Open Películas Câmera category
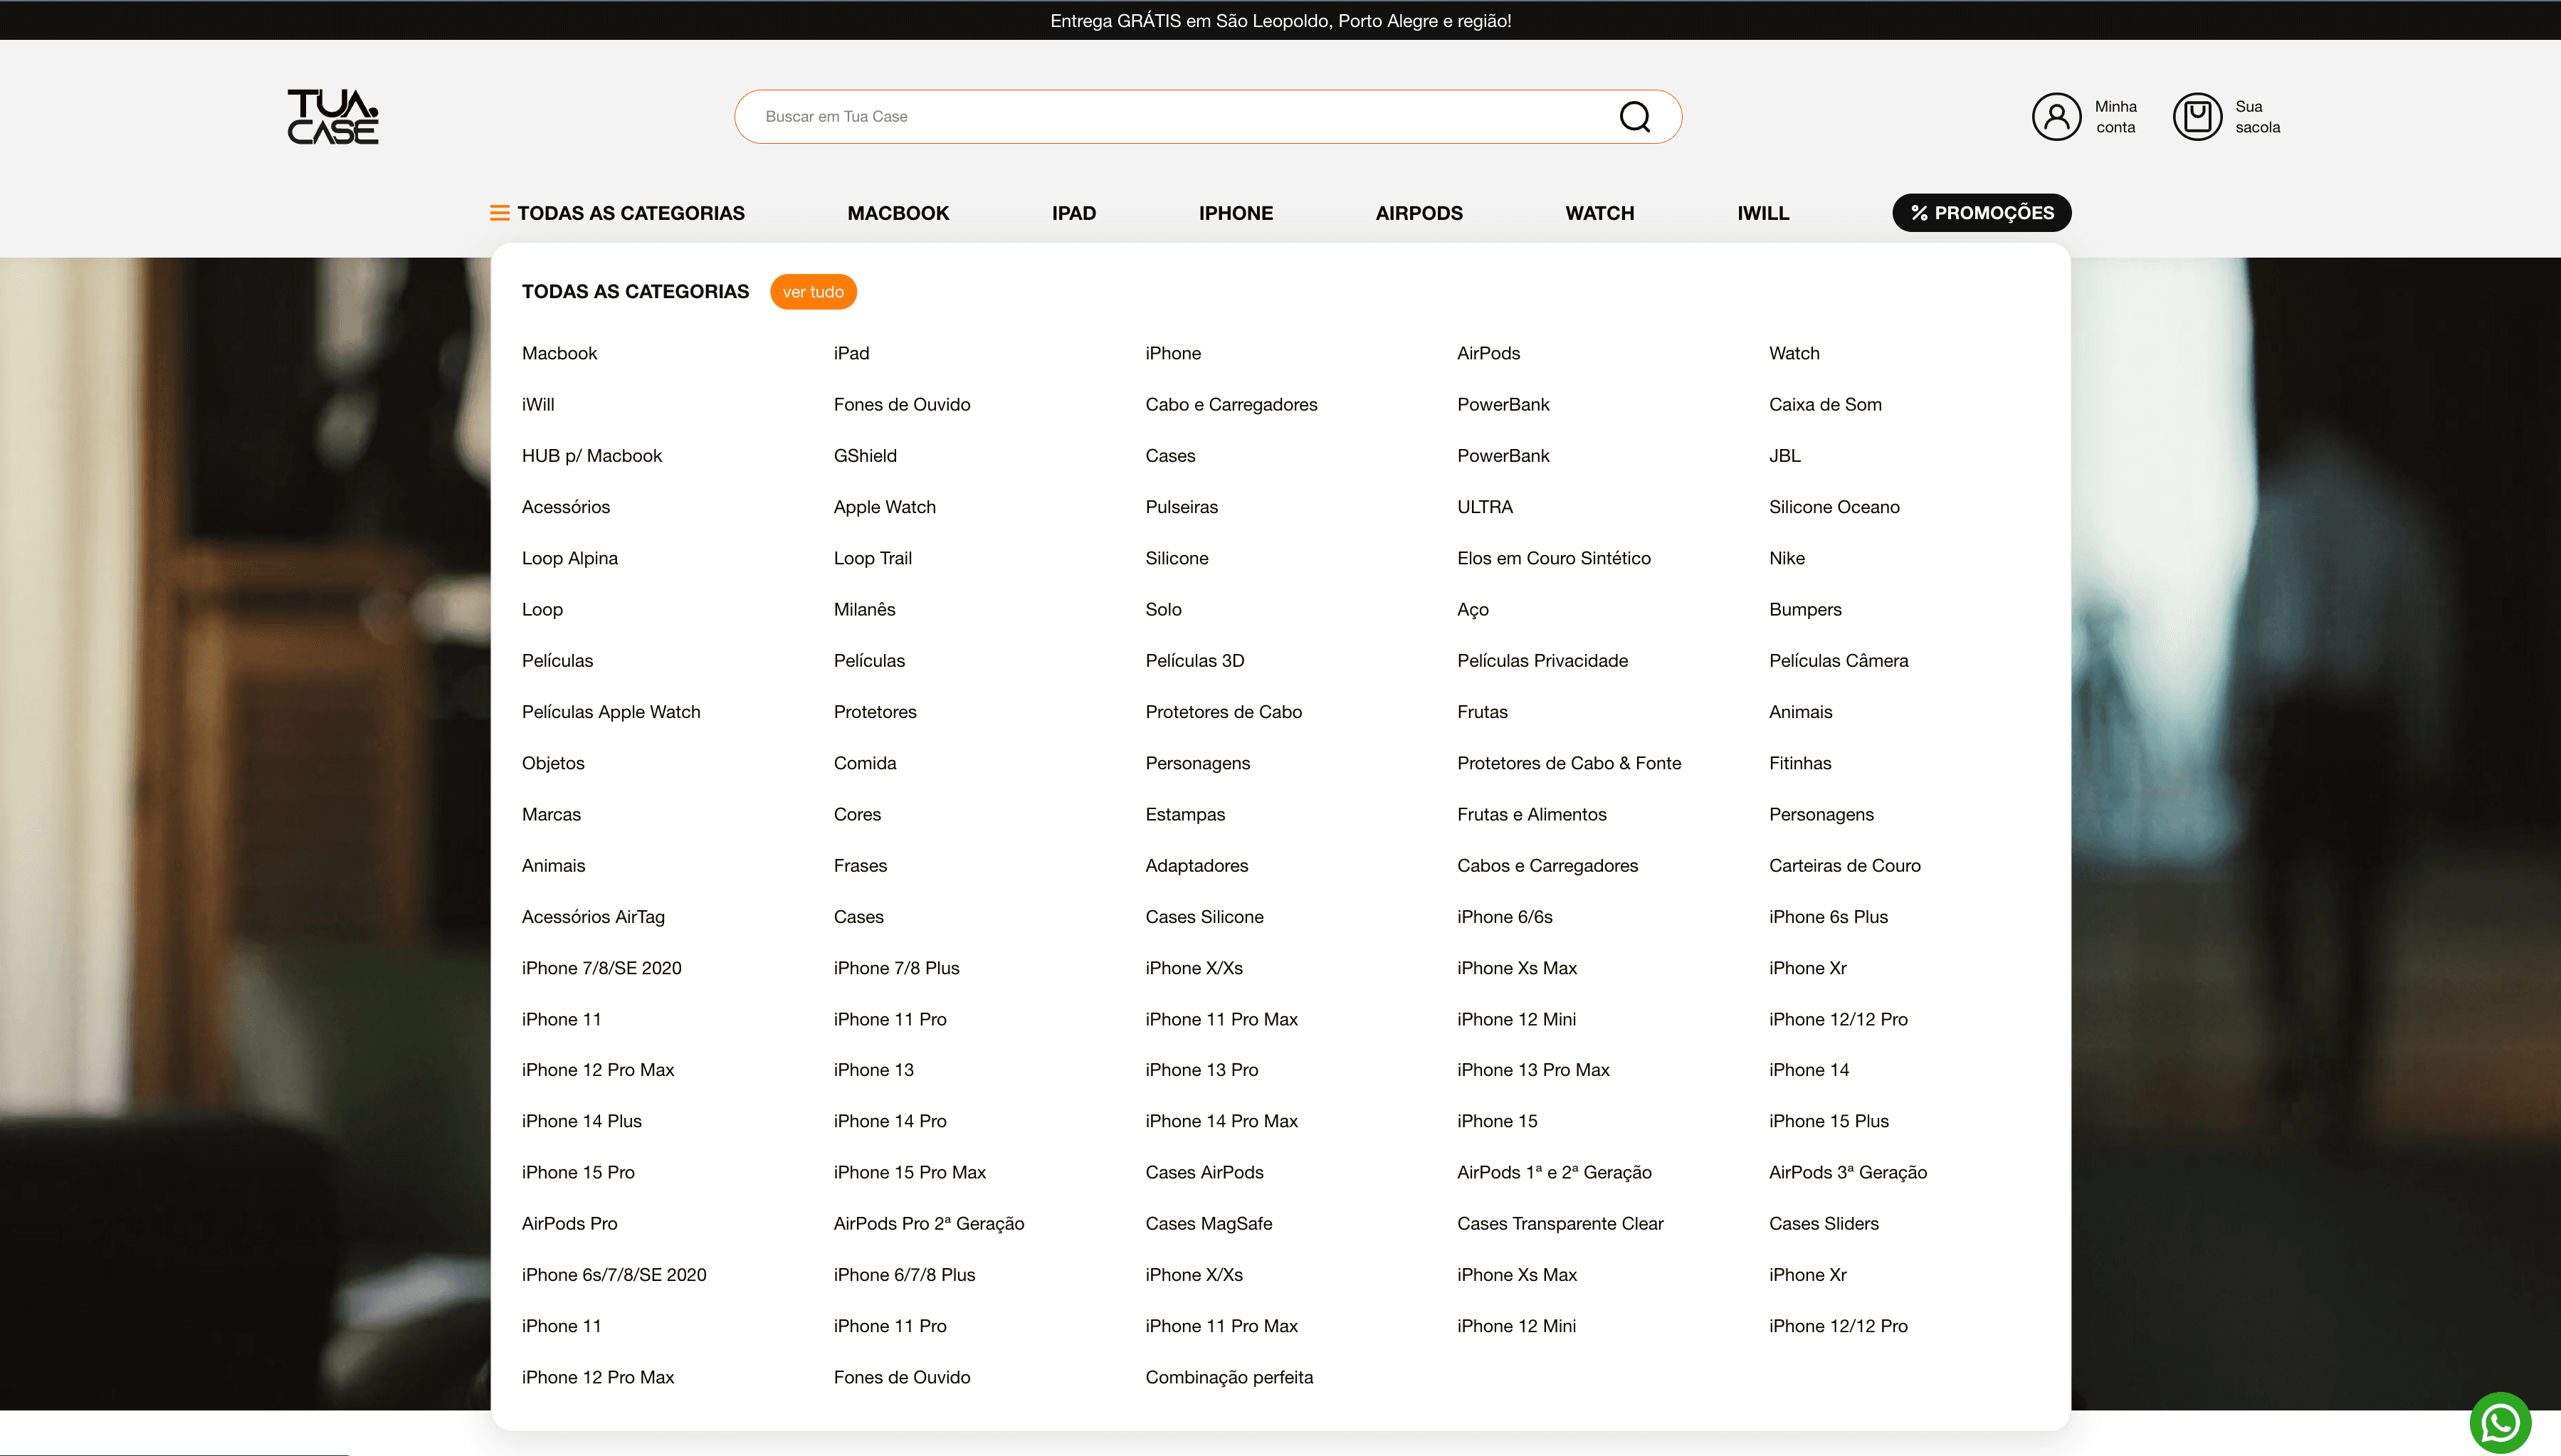Screen dimensions: 2561x1456 (1838, 660)
